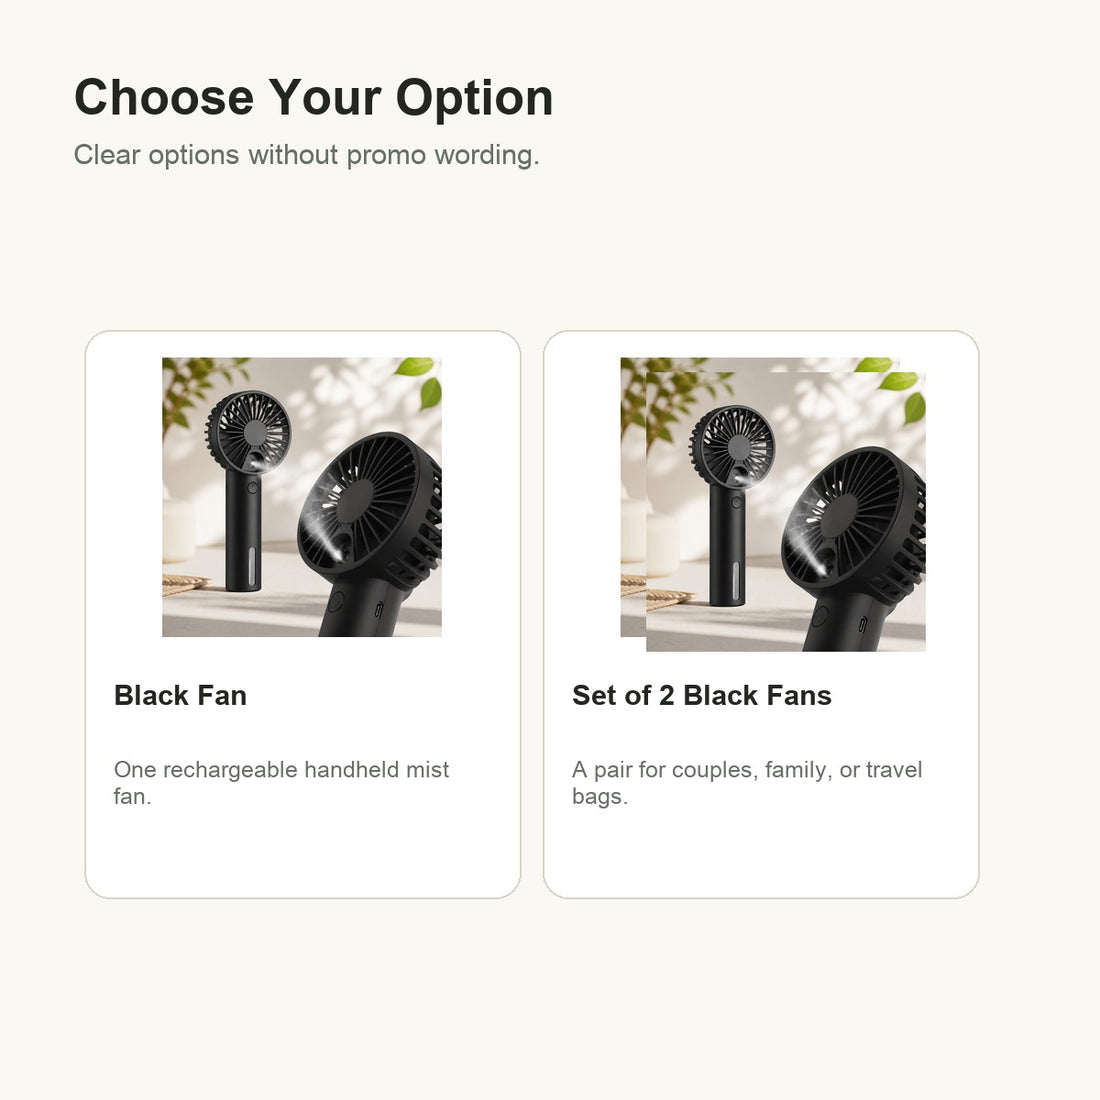1100x1100 pixels.
Task: Click "One rechargeable handheld mist fan." description
Action: pyautogui.click(x=281, y=783)
